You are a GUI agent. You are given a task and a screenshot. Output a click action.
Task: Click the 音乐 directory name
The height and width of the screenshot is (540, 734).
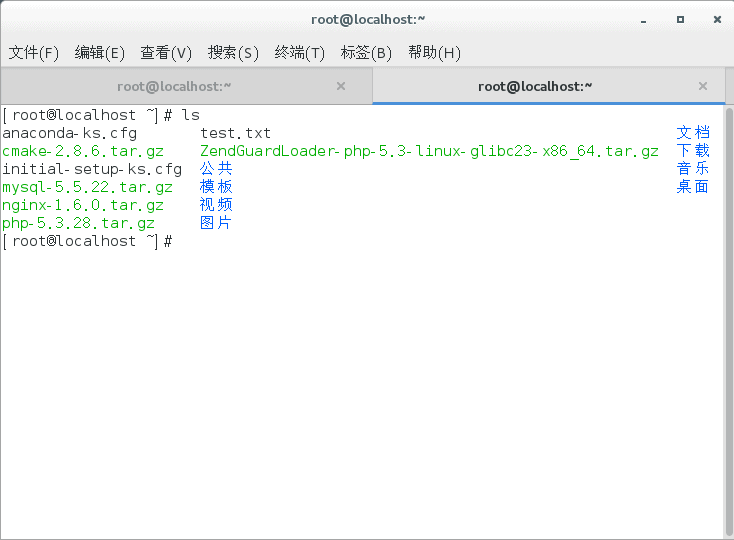pos(693,168)
